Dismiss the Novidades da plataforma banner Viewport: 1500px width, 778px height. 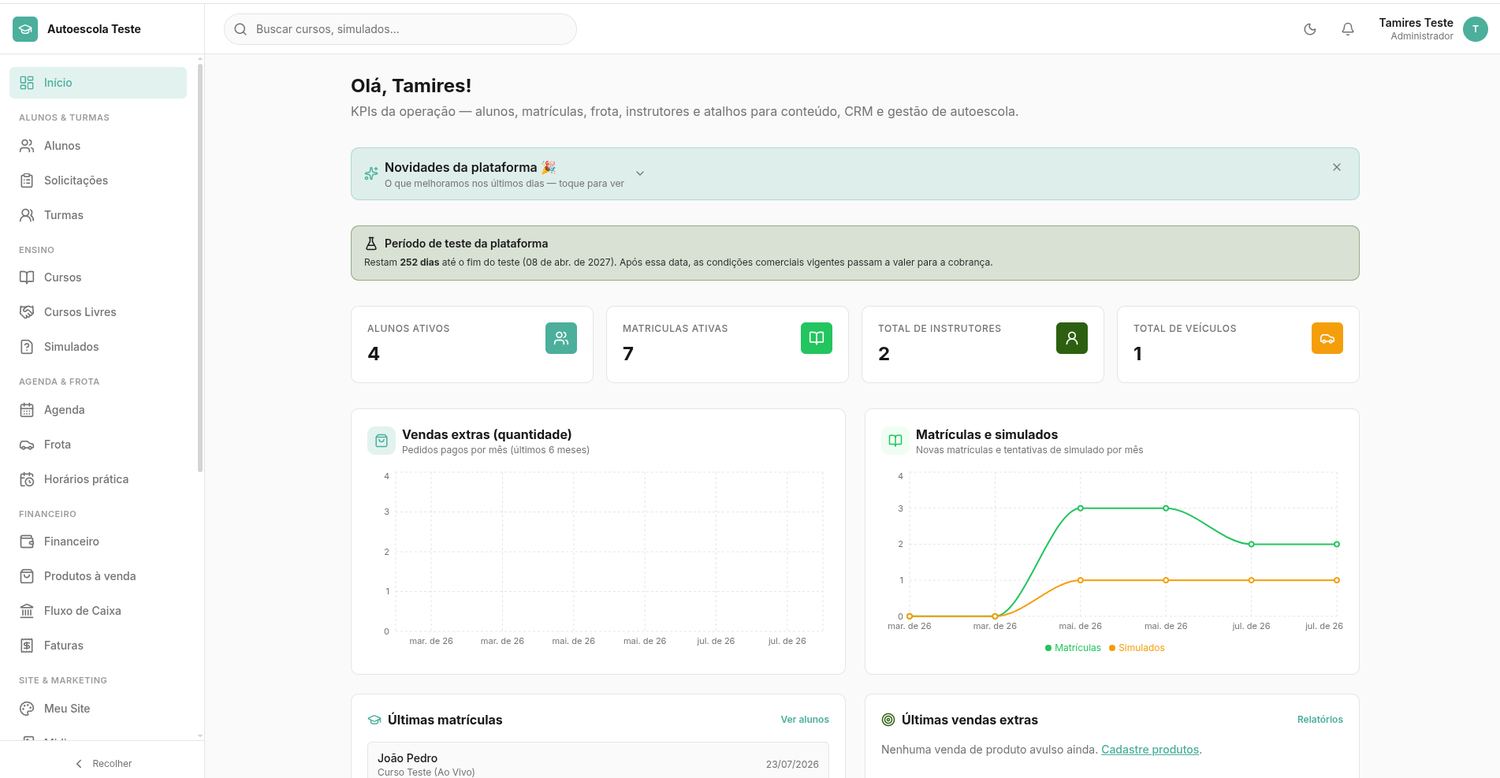pos(1337,167)
